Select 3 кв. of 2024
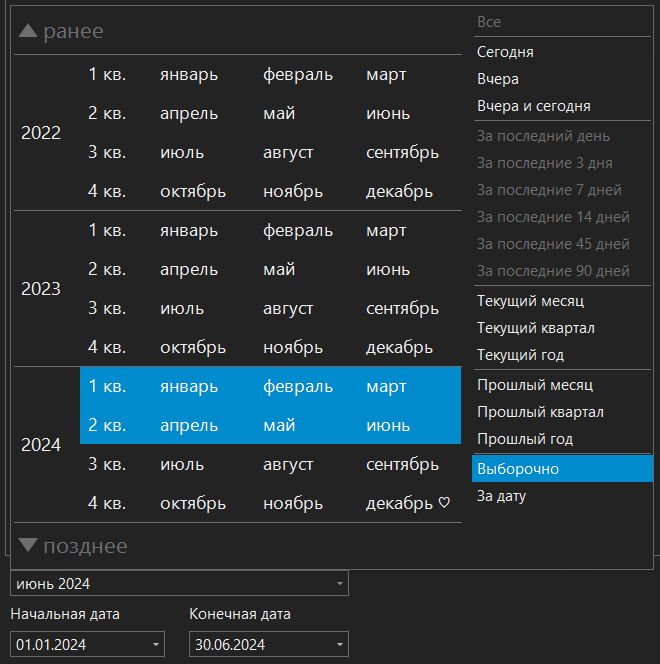Image resolution: width=660 pixels, height=664 pixels. 107,465
